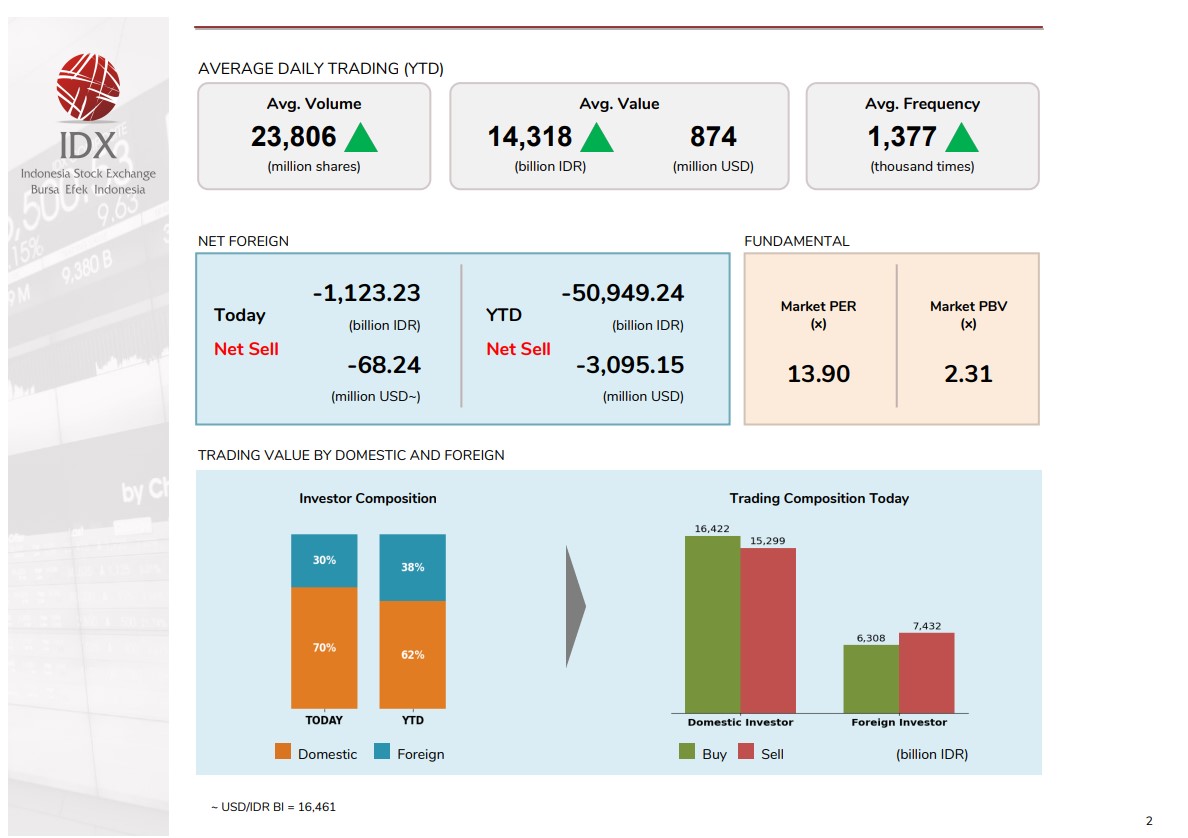Image resolution: width=1188 pixels, height=838 pixels.
Task: Click the AVERAGE DAILY TRADING (YTD) title
Action: pyautogui.click(x=320, y=69)
